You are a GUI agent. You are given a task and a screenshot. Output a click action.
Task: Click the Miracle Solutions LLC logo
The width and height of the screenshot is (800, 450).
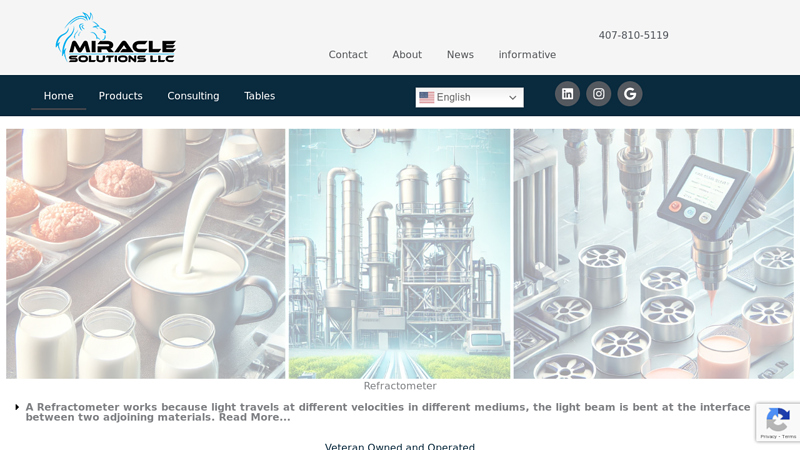pos(115,38)
